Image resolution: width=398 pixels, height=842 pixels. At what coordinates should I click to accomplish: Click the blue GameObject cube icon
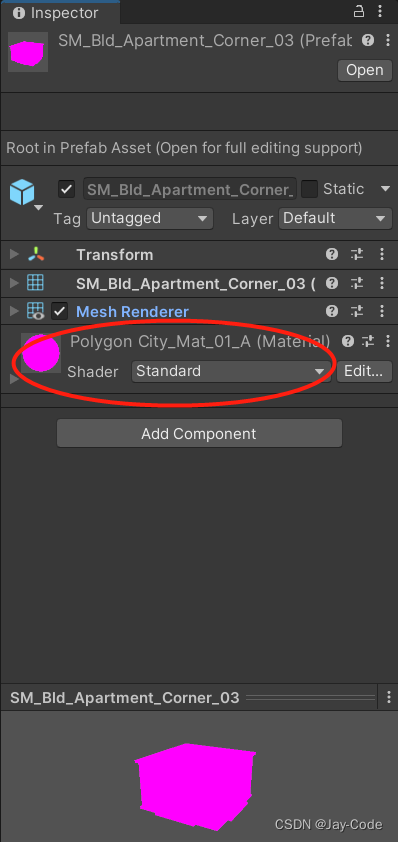pos(22,192)
